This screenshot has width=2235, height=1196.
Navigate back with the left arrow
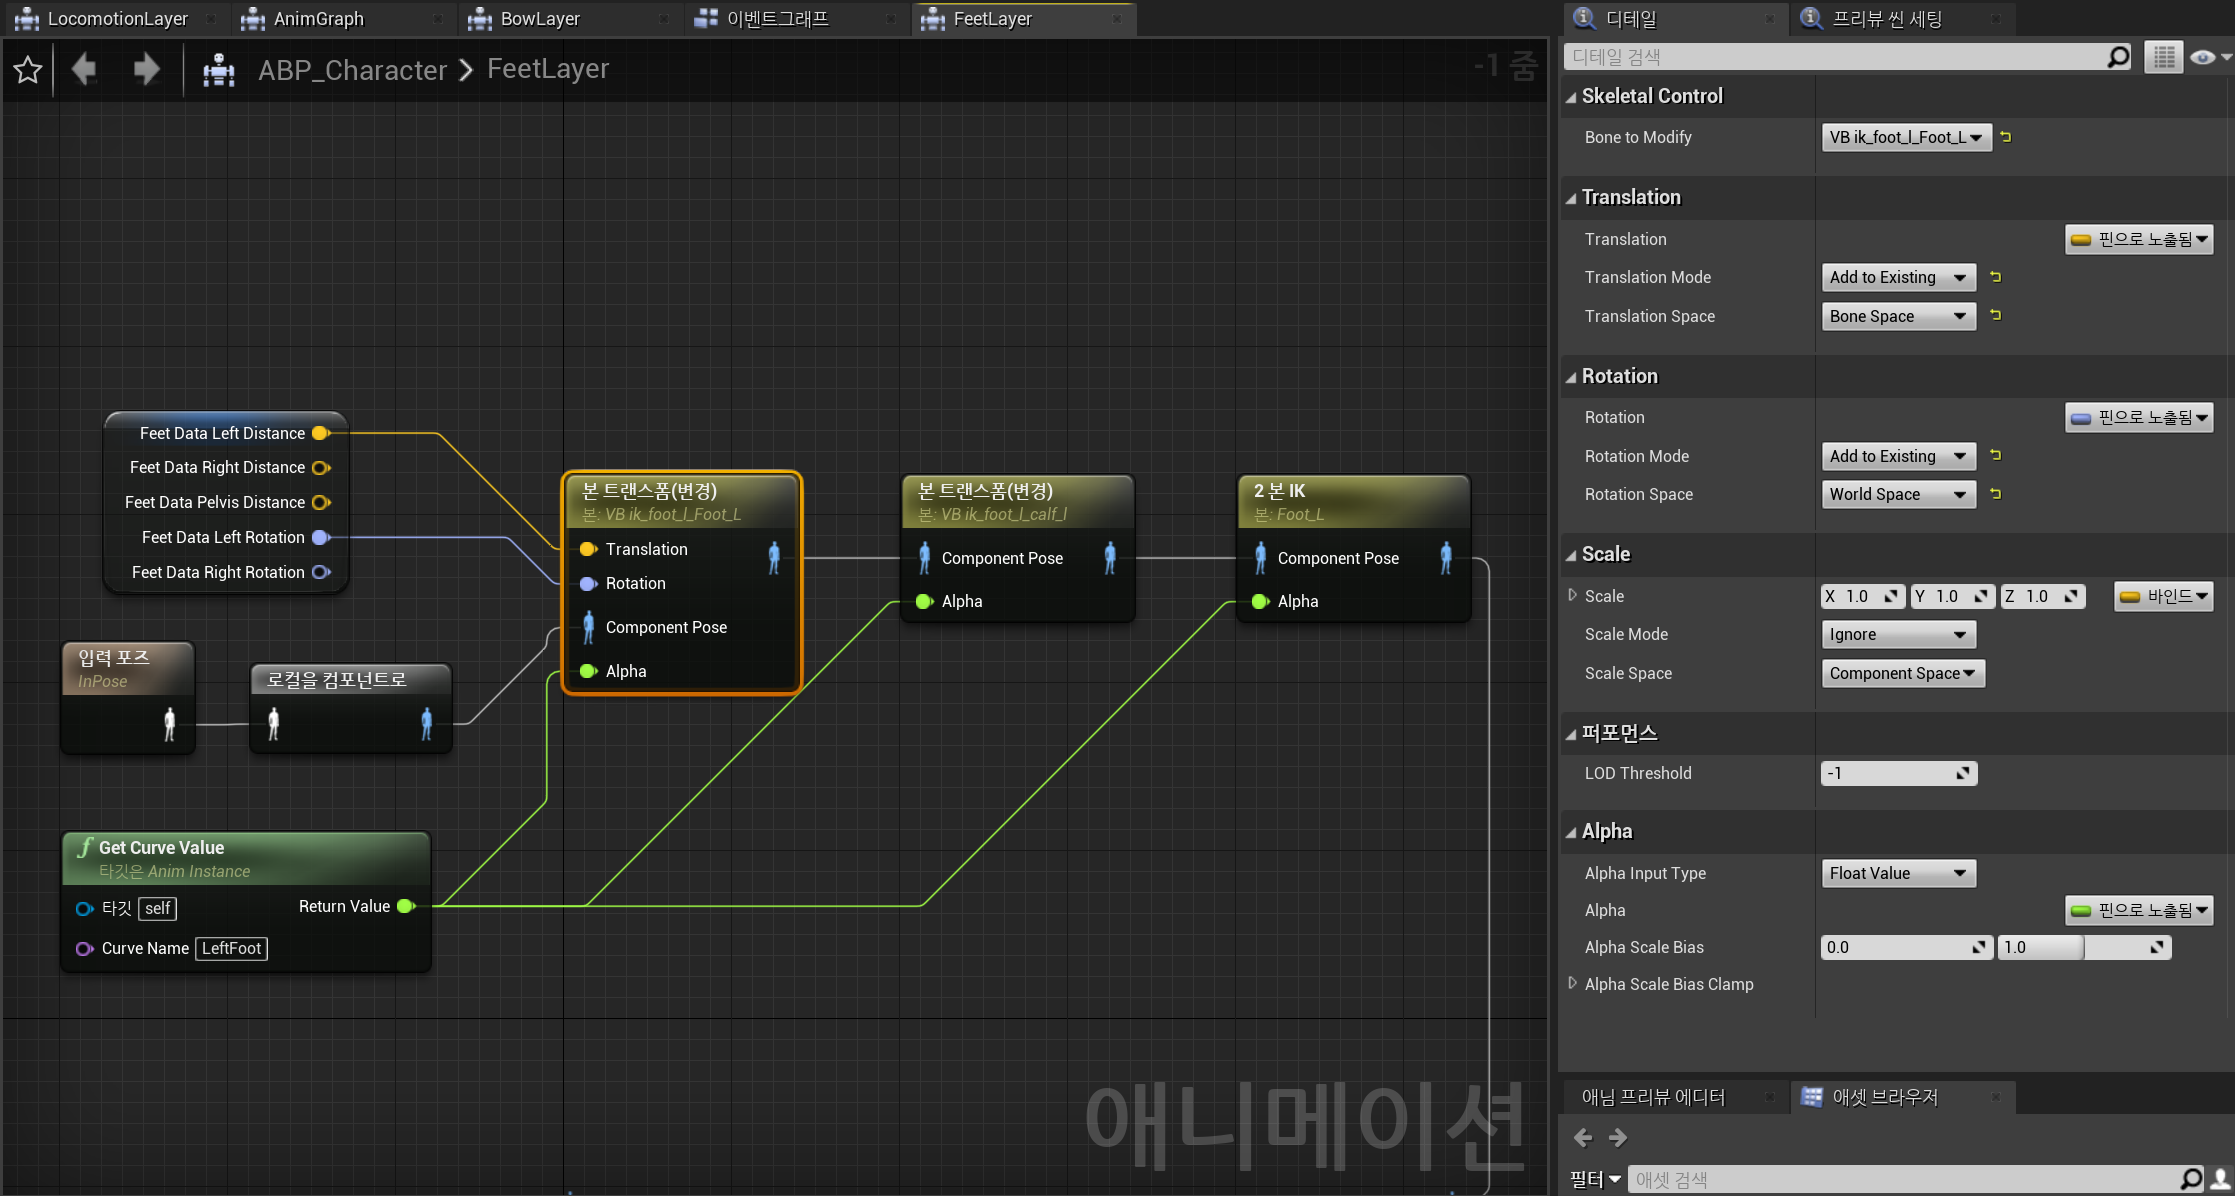pyautogui.click(x=84, y=69)
